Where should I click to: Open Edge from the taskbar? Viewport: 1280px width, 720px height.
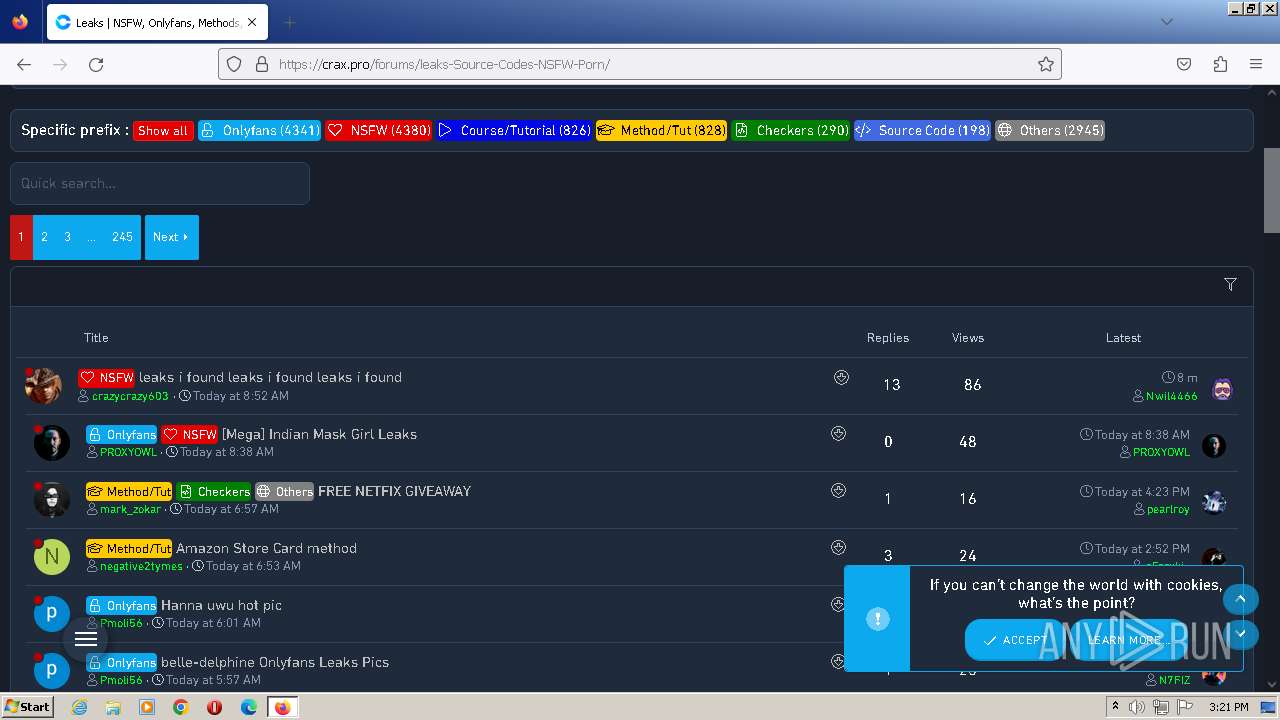point(248,707)
